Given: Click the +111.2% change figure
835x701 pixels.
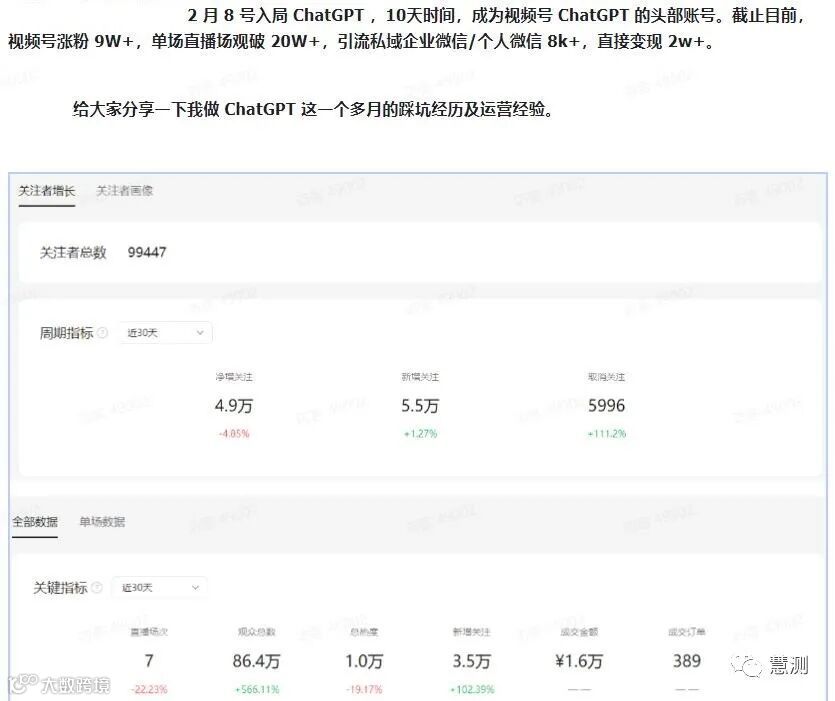Looking at the screenshot, I should (x=607, y=434).
